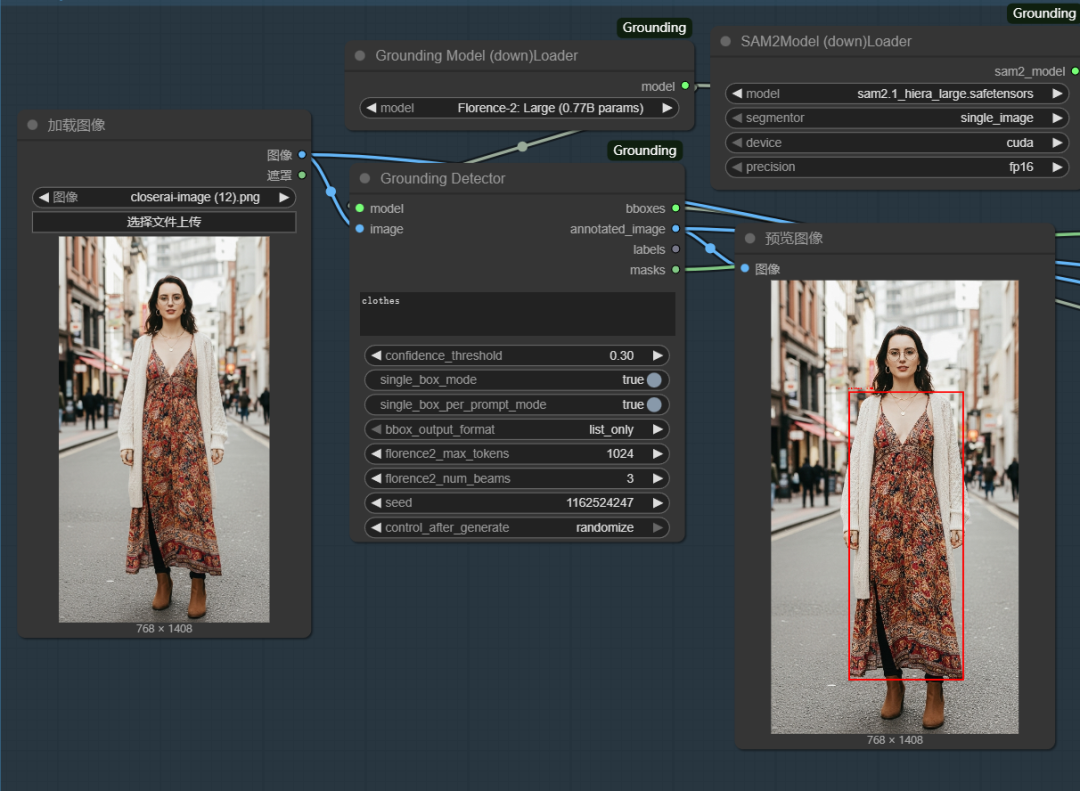Click the 遮罩 output port on 加载图像 node
Image resolution: width=1080 pixels, height=791 pixels.
click(x=302, y=175)
